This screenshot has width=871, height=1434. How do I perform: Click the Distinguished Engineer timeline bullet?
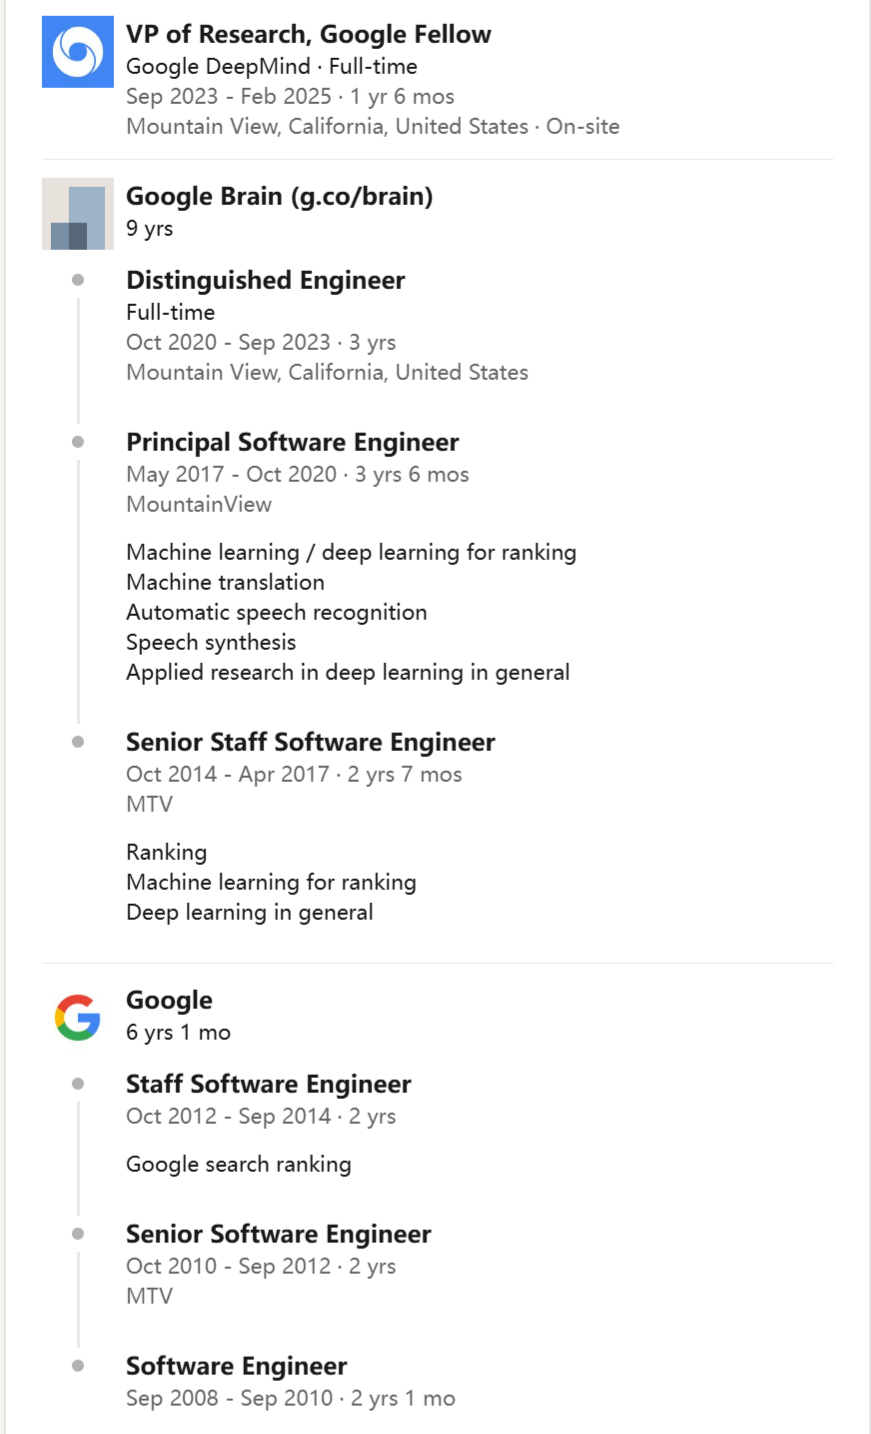[78, 280]
